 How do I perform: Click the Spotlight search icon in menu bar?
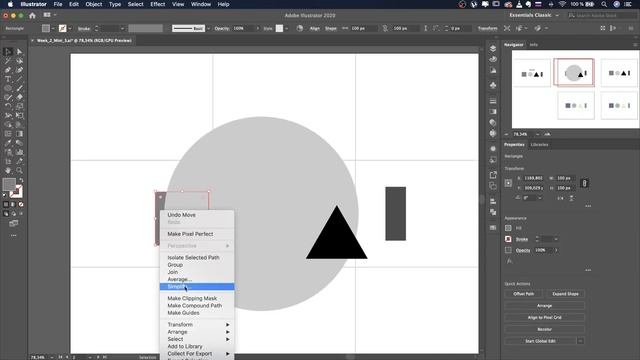604,4
